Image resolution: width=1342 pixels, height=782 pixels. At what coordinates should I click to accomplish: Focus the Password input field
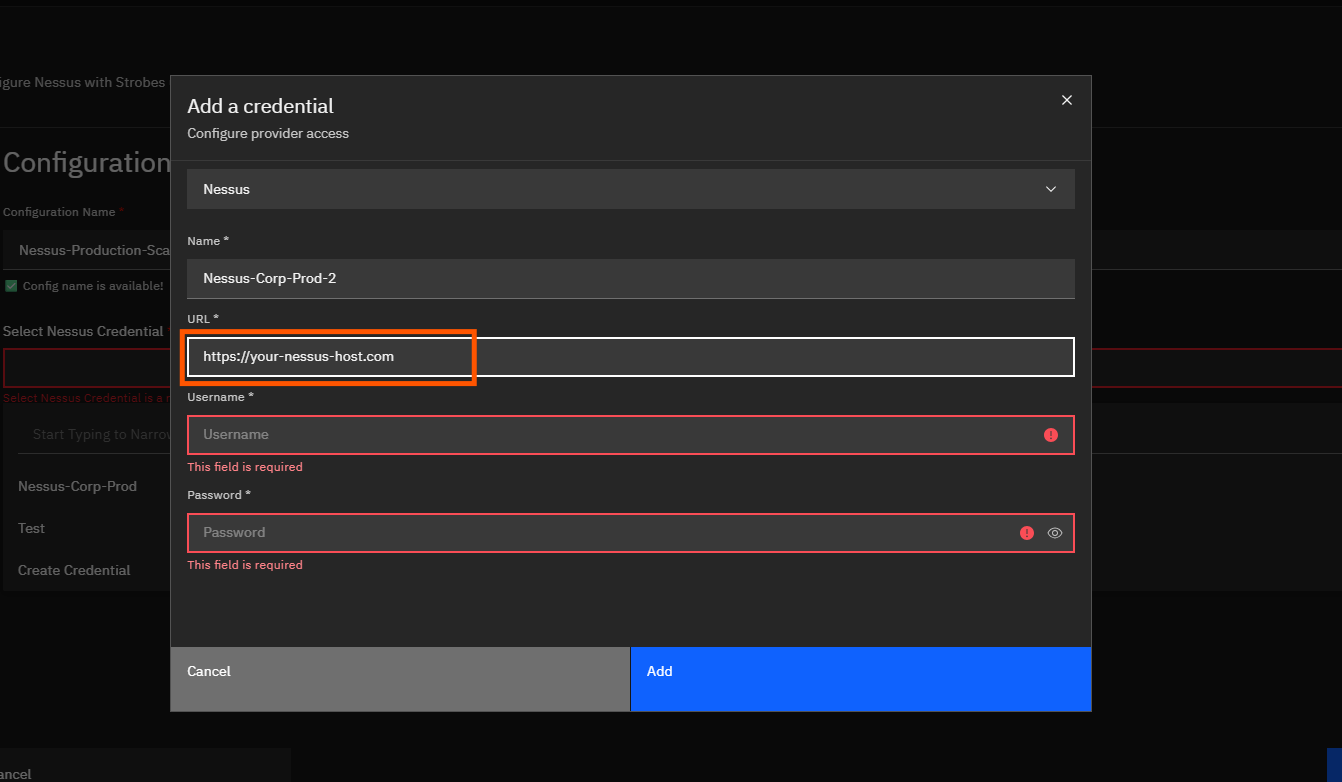(x=631, y=533)
